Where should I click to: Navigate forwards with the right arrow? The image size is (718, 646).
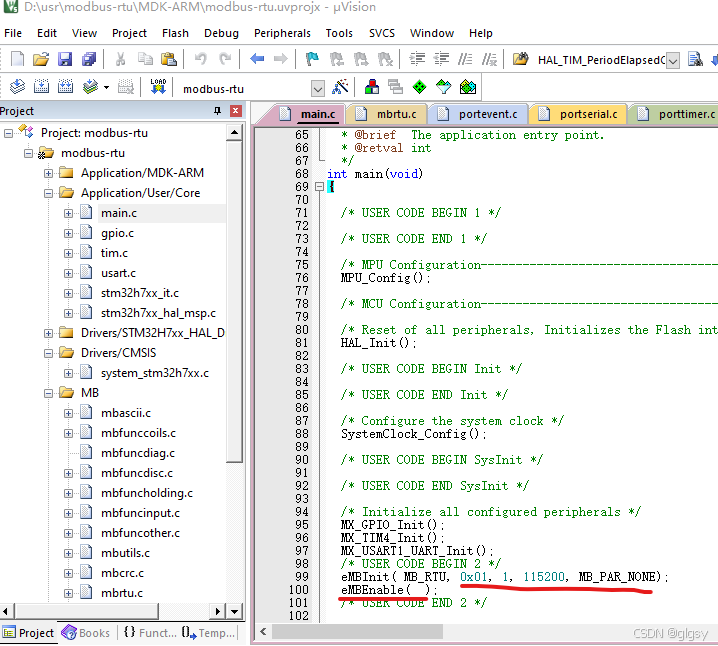280,59
